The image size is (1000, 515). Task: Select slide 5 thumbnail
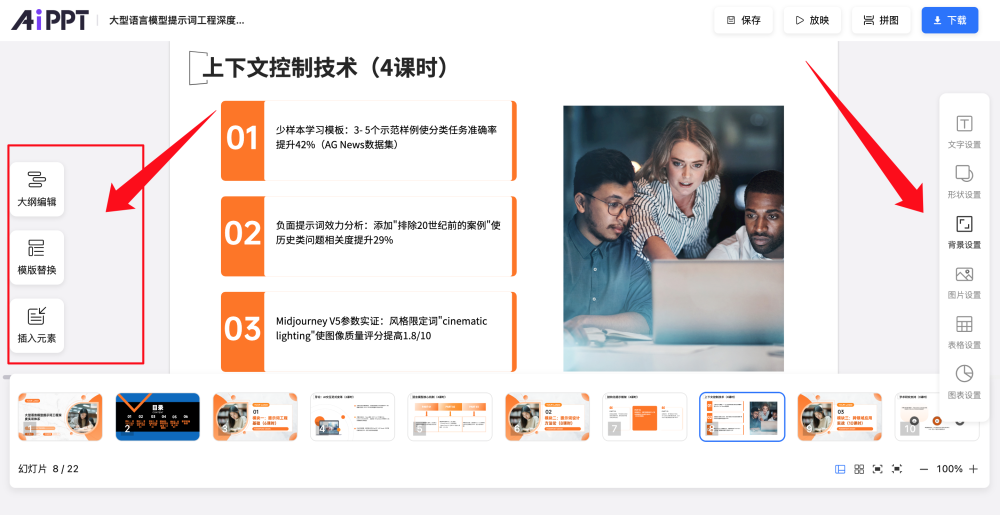450,417
